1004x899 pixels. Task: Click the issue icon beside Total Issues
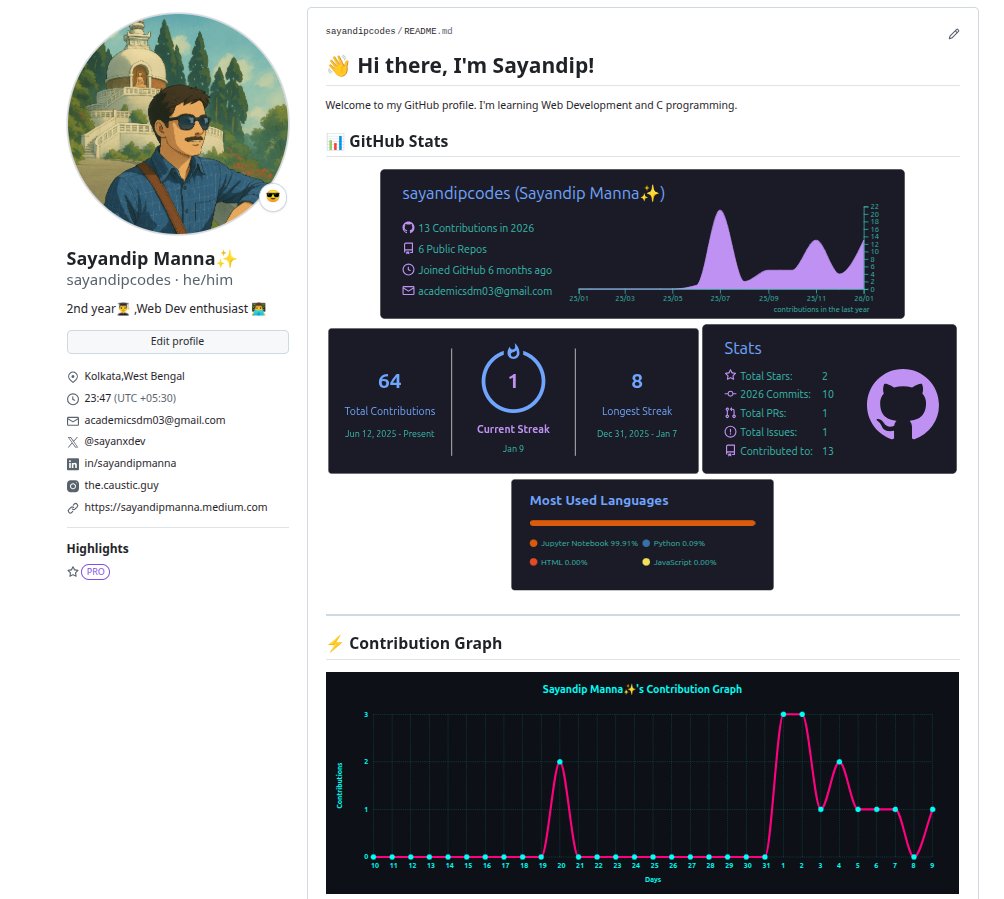pyautogui.click(x=730, y=432)
